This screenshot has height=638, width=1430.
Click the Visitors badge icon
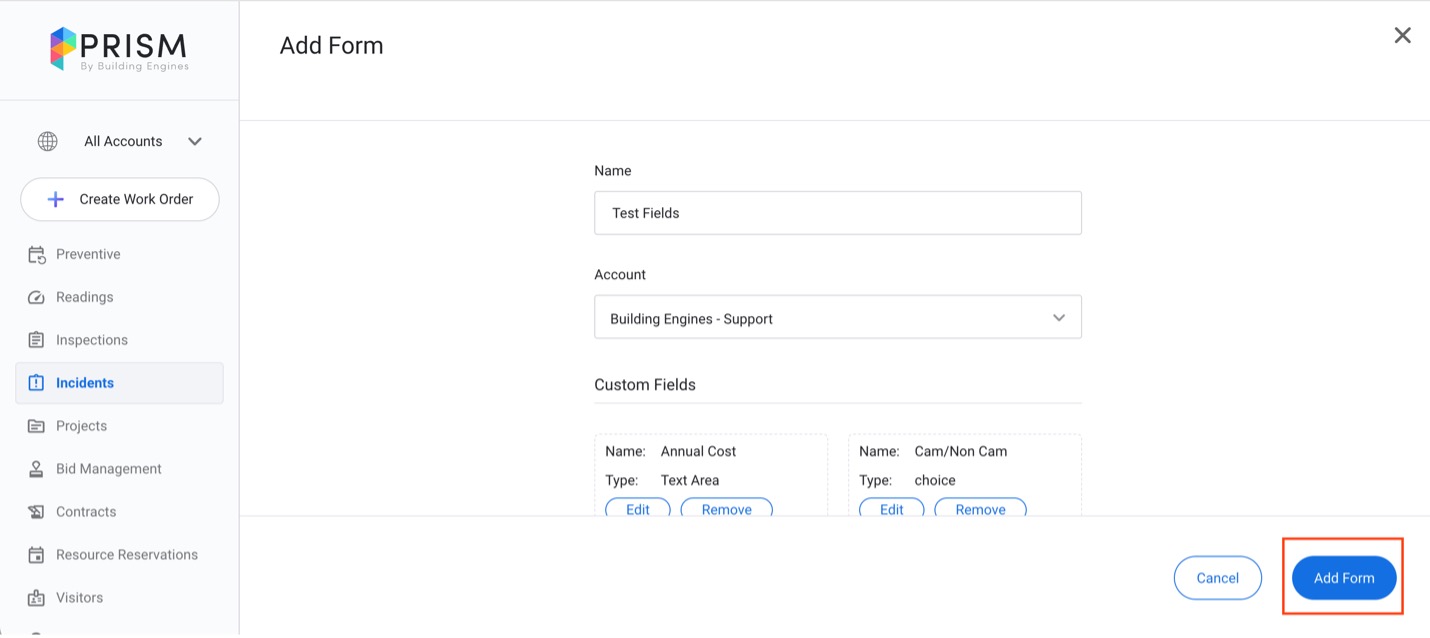(x=37, y=598)
